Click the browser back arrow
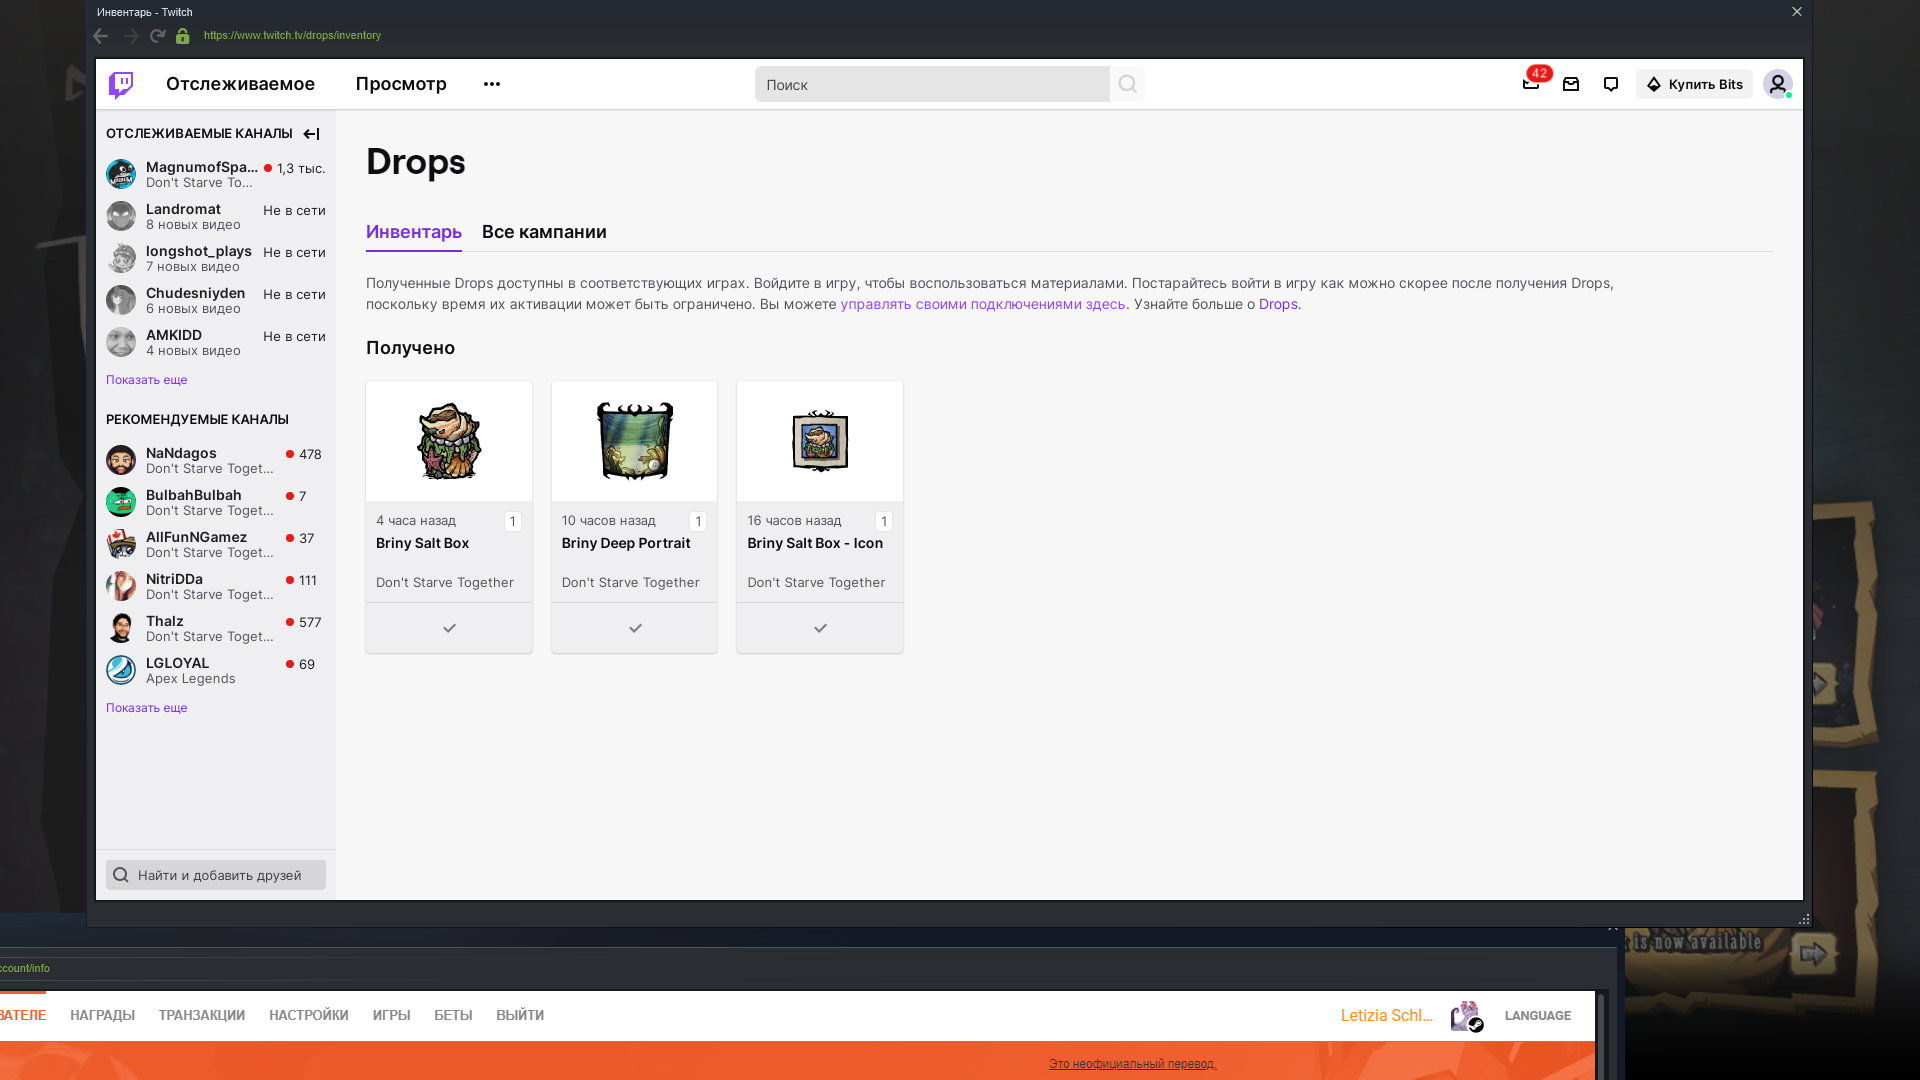The image size is (1920, 1080). click(101, 36)
